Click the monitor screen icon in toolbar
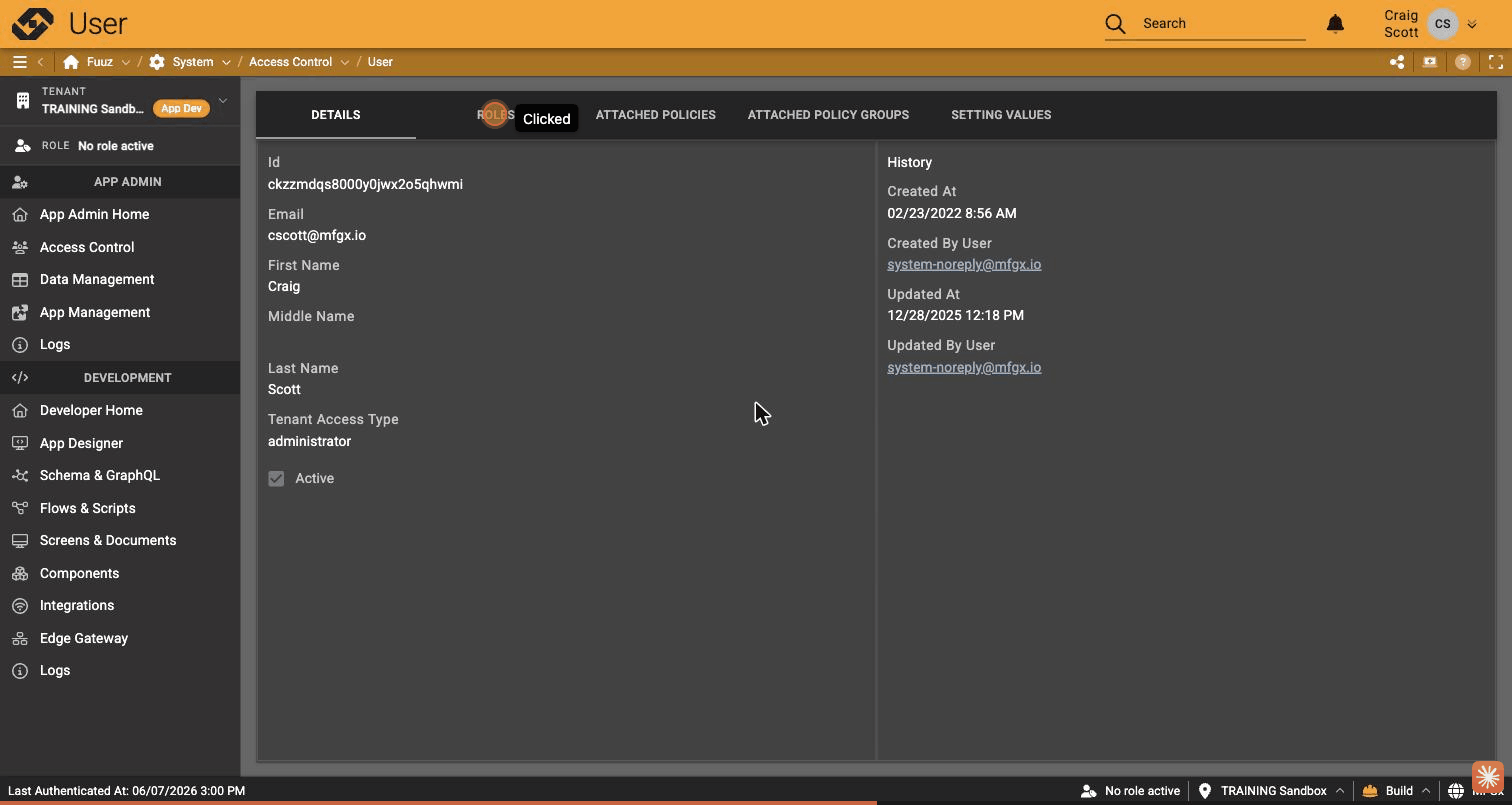This screenshot has width=1512, height=805. coord(1430,62)
